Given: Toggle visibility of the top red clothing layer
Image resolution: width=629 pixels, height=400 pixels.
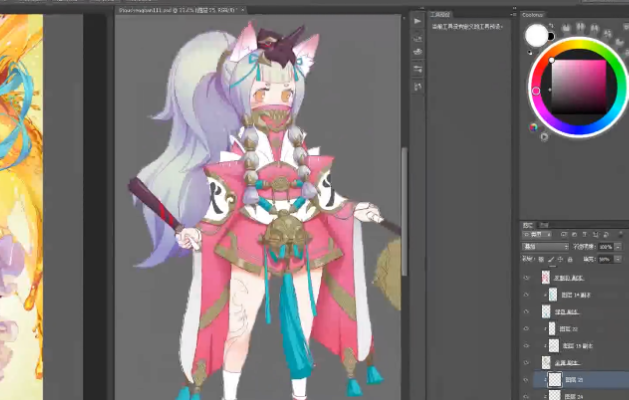Looking at the screenshot, I should pyautogui.click(x=526, y=278).
